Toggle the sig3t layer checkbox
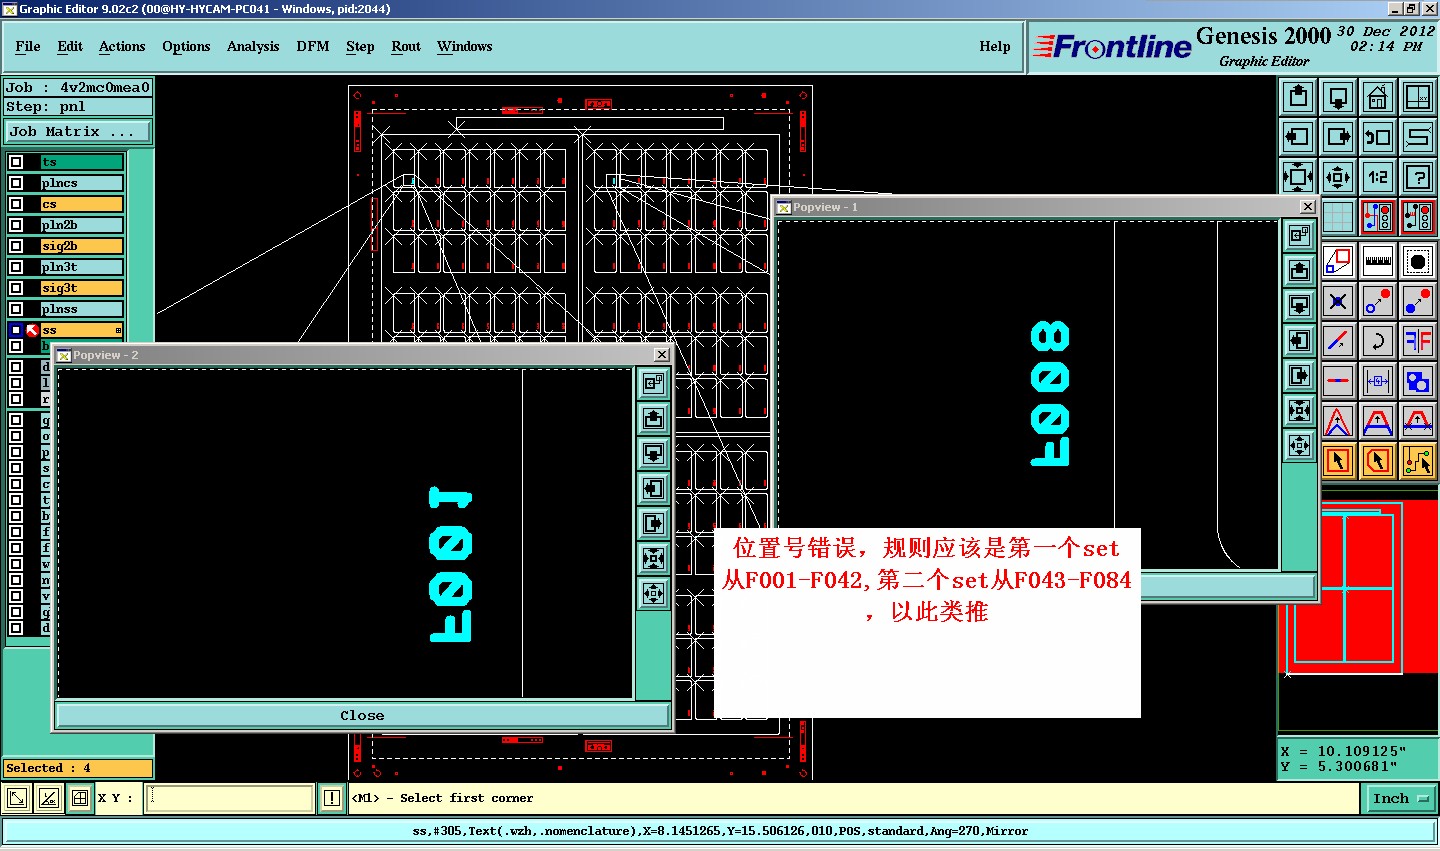 click(x=16, y=288)
